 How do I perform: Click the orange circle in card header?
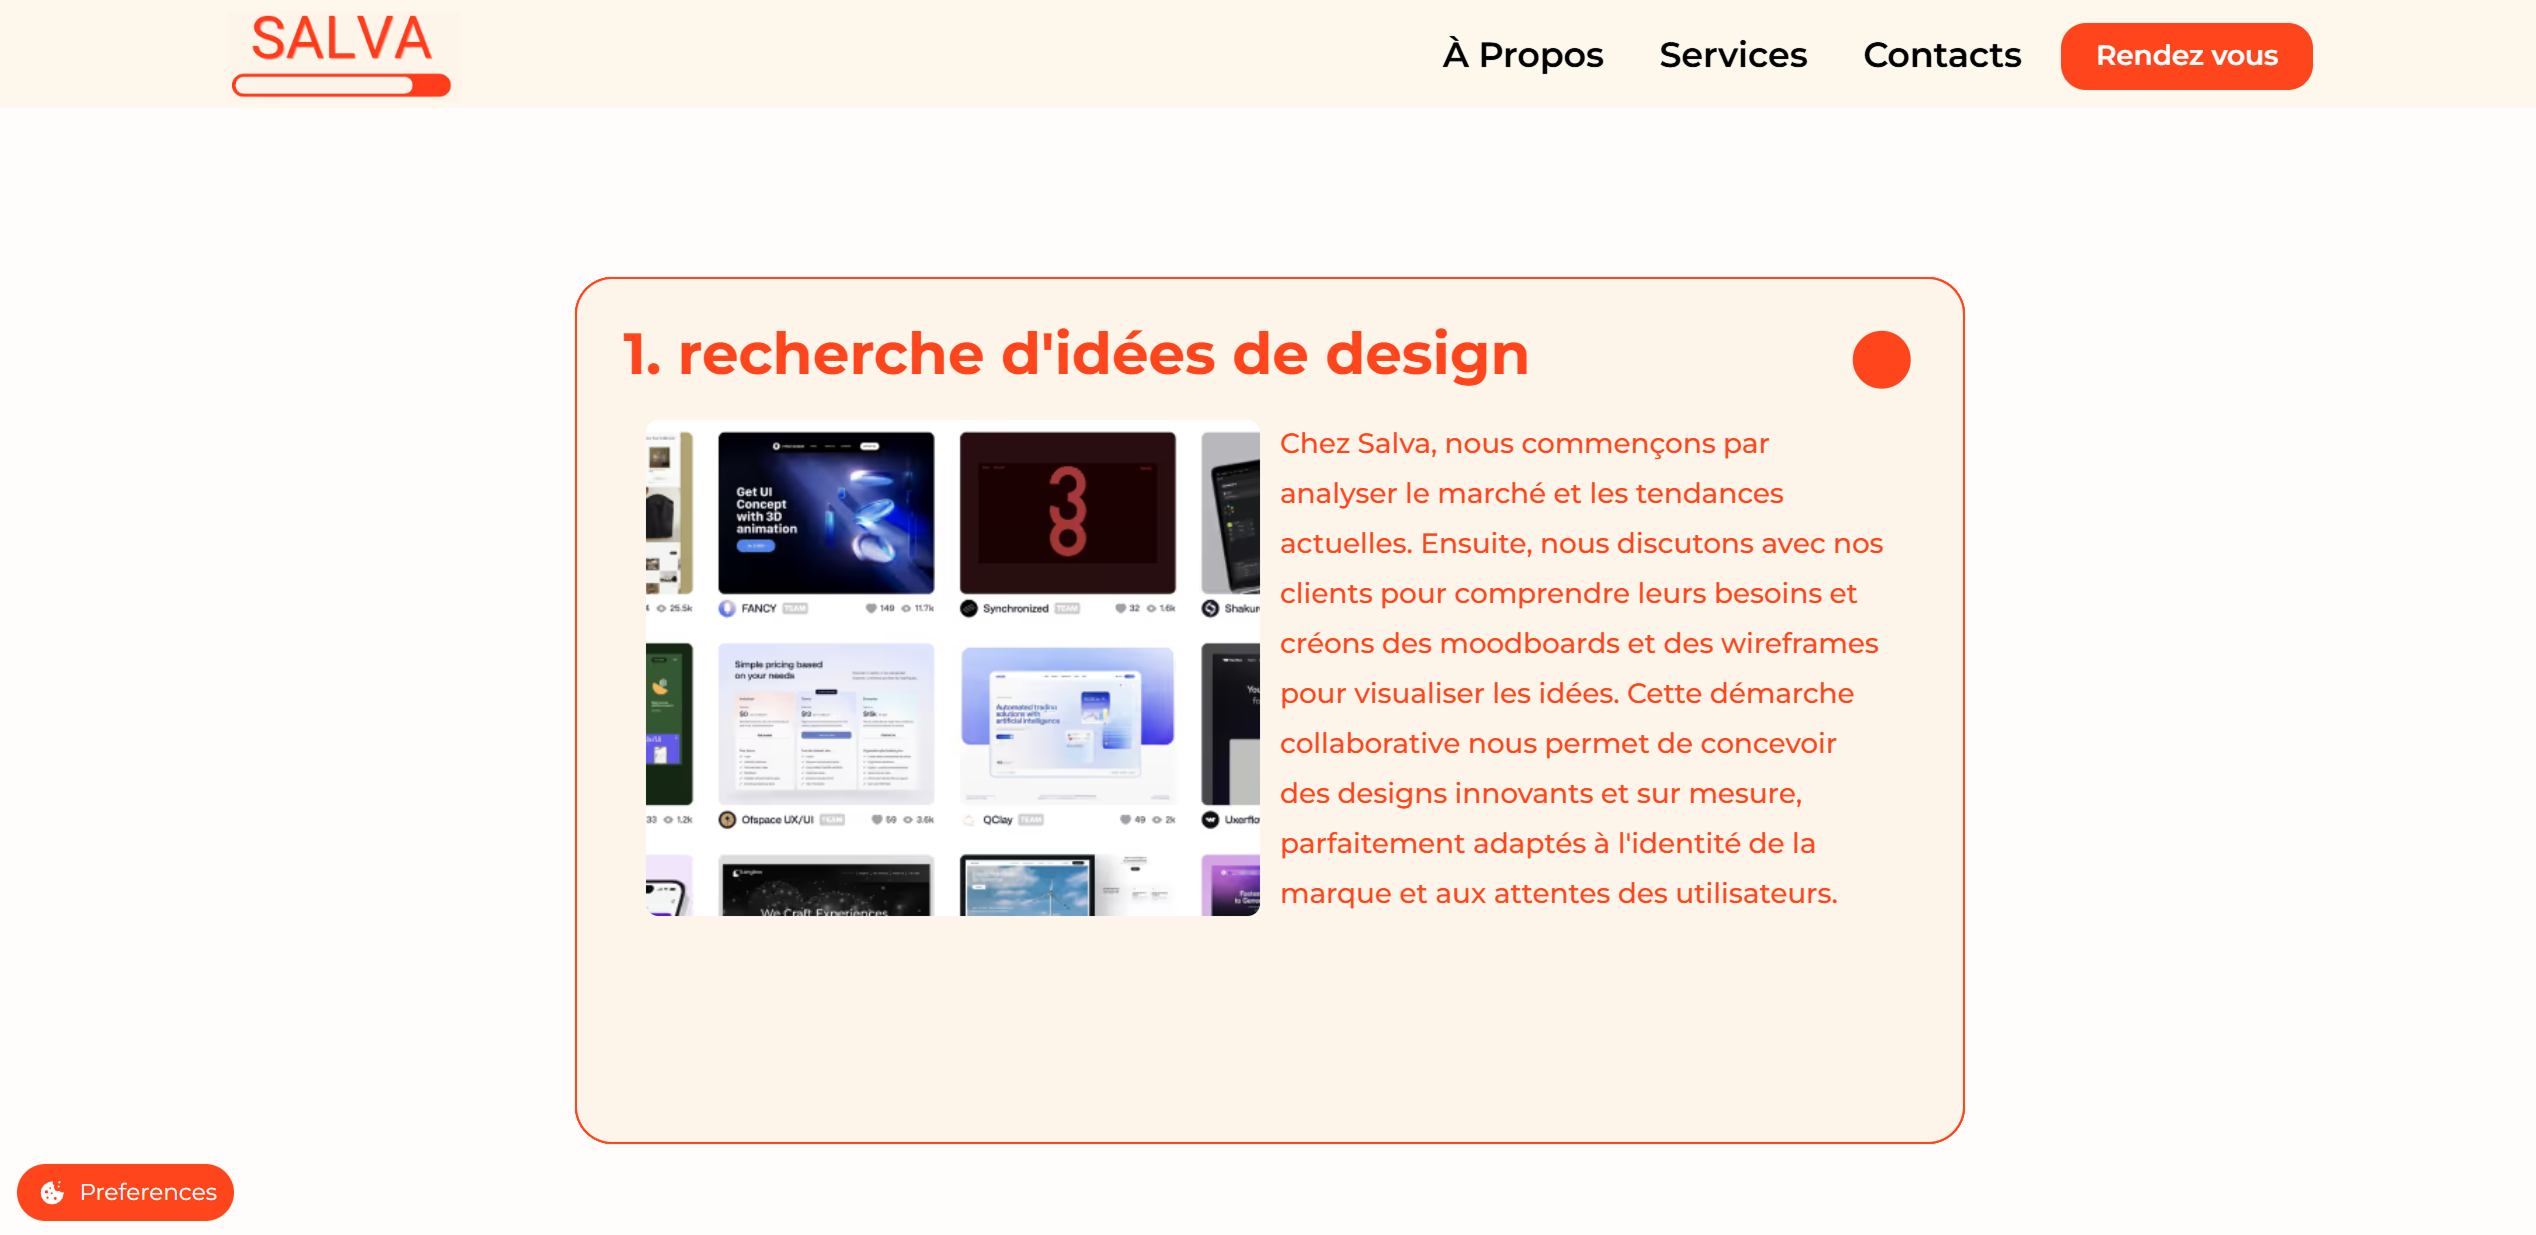click(1881, 360)
